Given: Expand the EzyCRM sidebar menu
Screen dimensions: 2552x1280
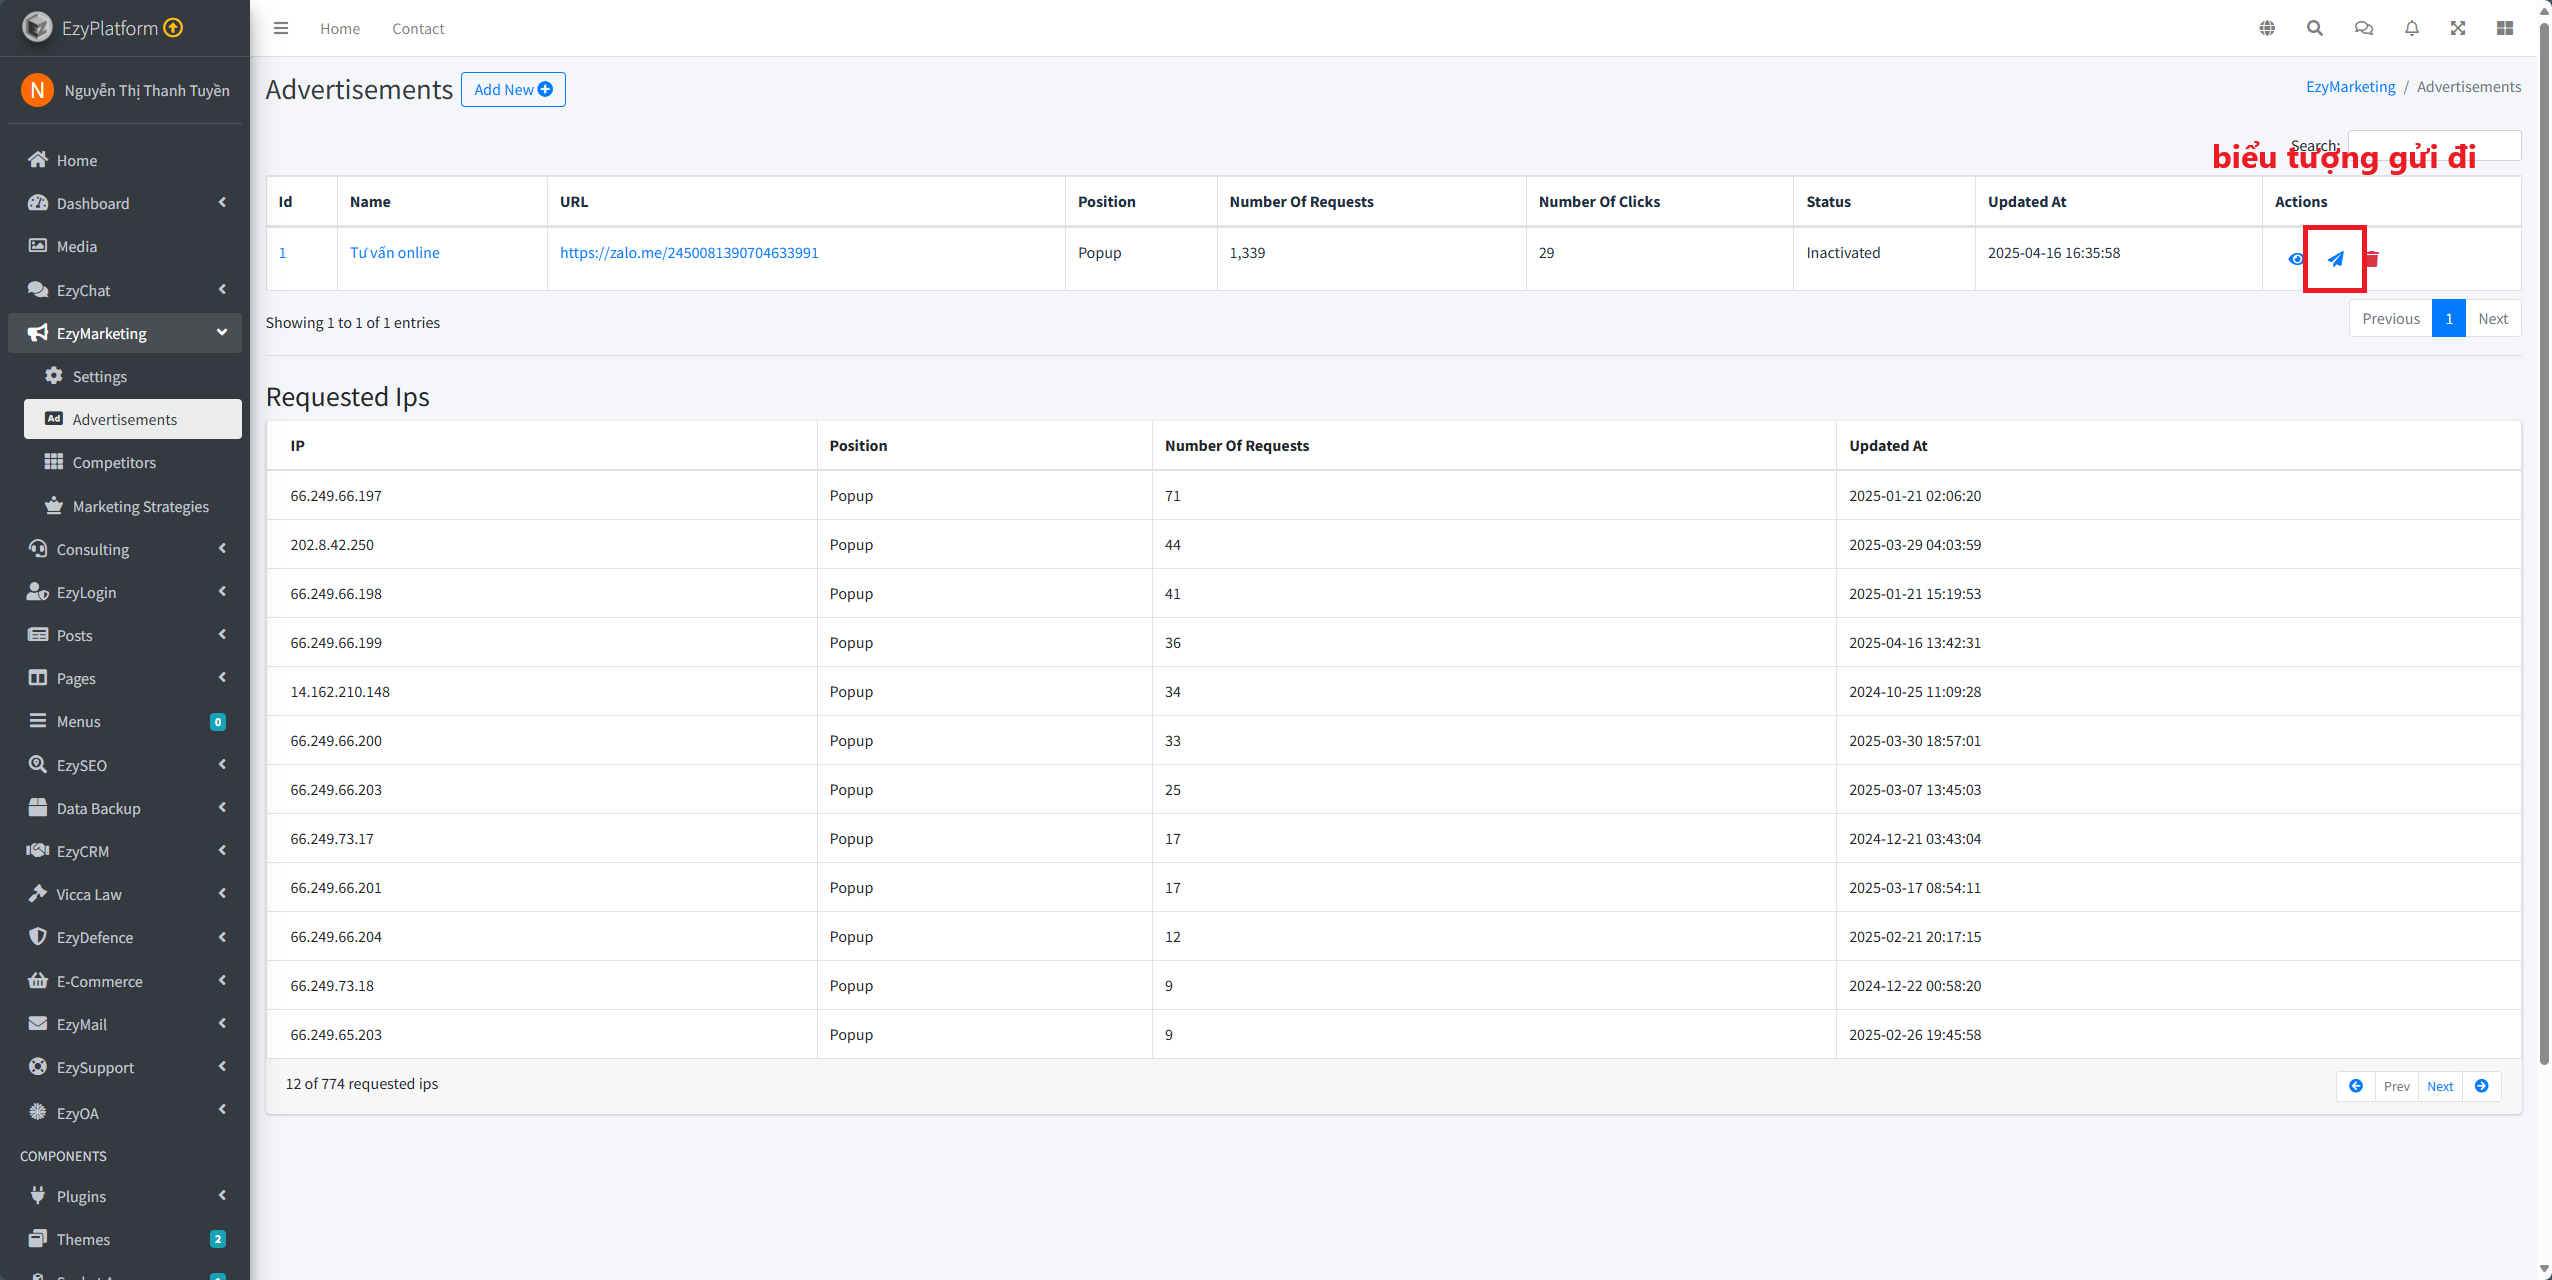Looking at the screenshot, I should 125,851.
